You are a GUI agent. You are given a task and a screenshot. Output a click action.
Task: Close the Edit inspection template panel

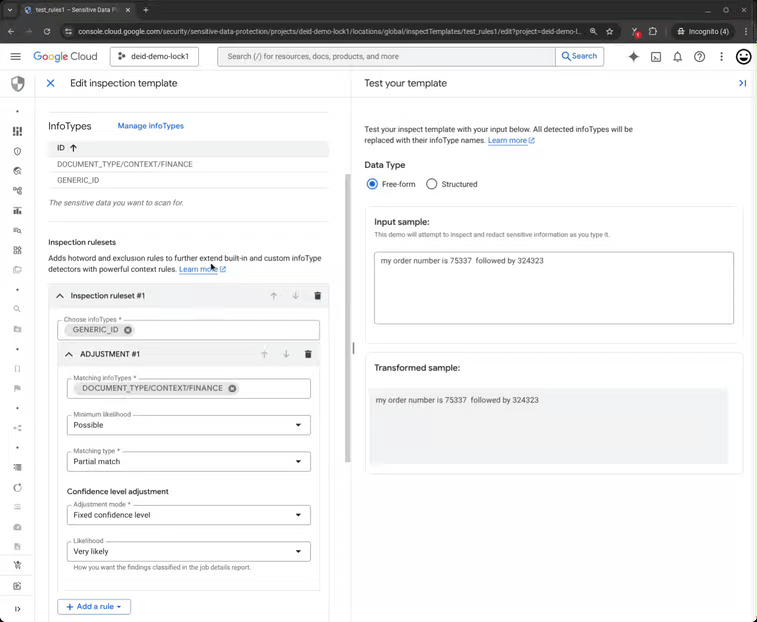tap(51, 83)
